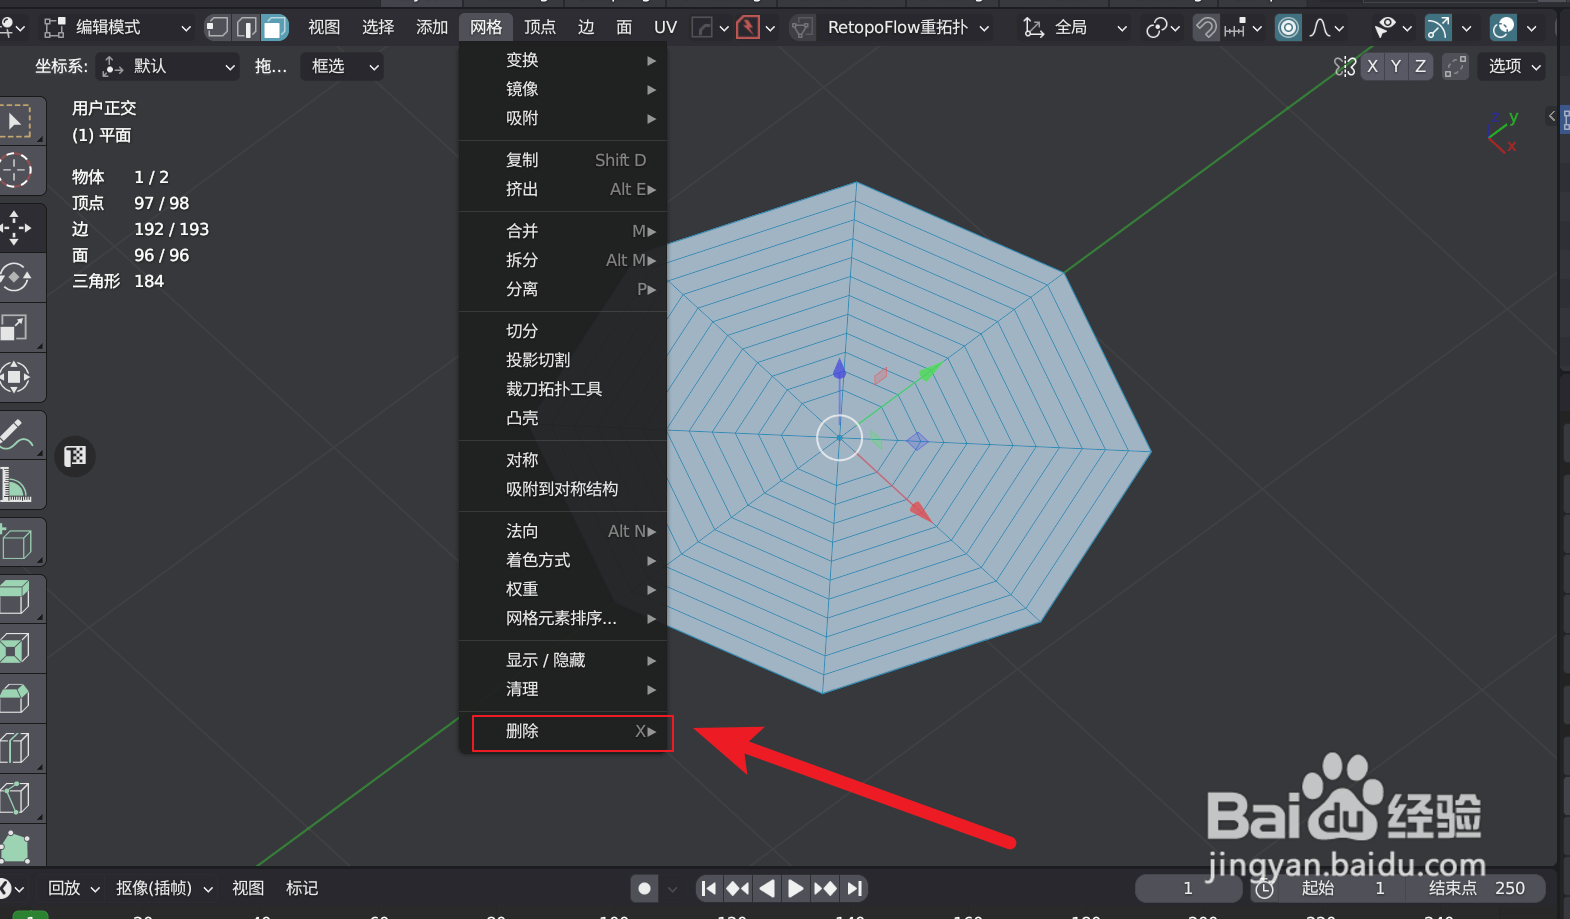The height and width of the screenshot is (919, 1570).
Task: Toggle Z axis mirror
Action: (x=1420, y=66)
